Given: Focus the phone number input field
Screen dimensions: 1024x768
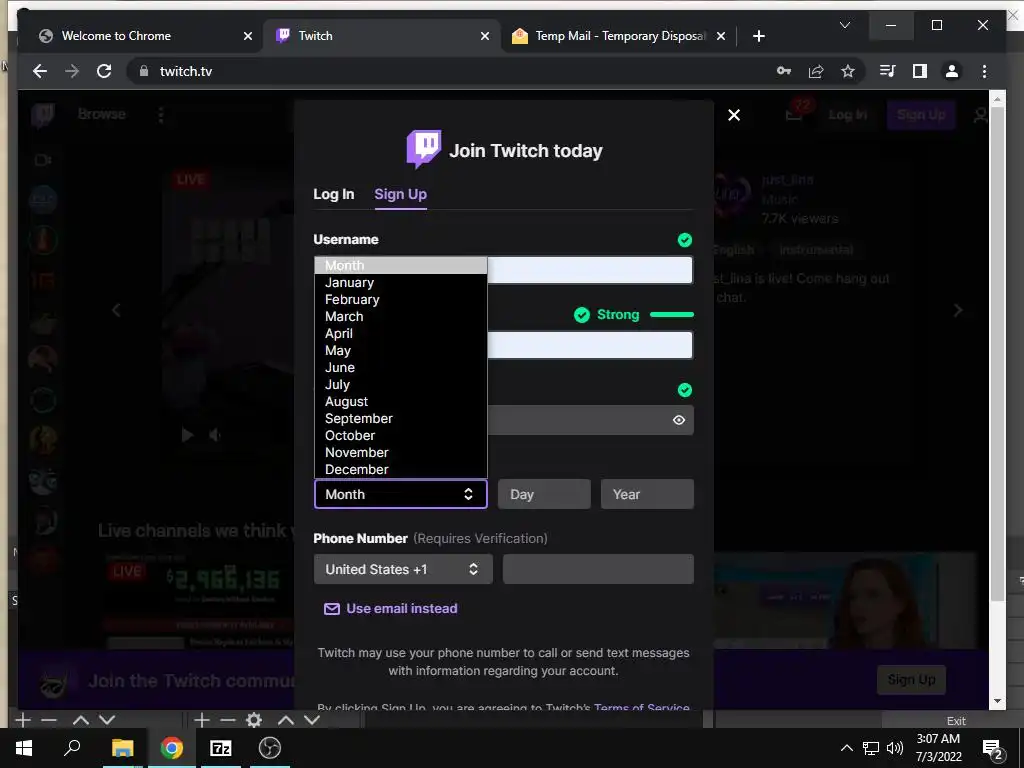Looking at the screenshot, I should click(598, 569).
